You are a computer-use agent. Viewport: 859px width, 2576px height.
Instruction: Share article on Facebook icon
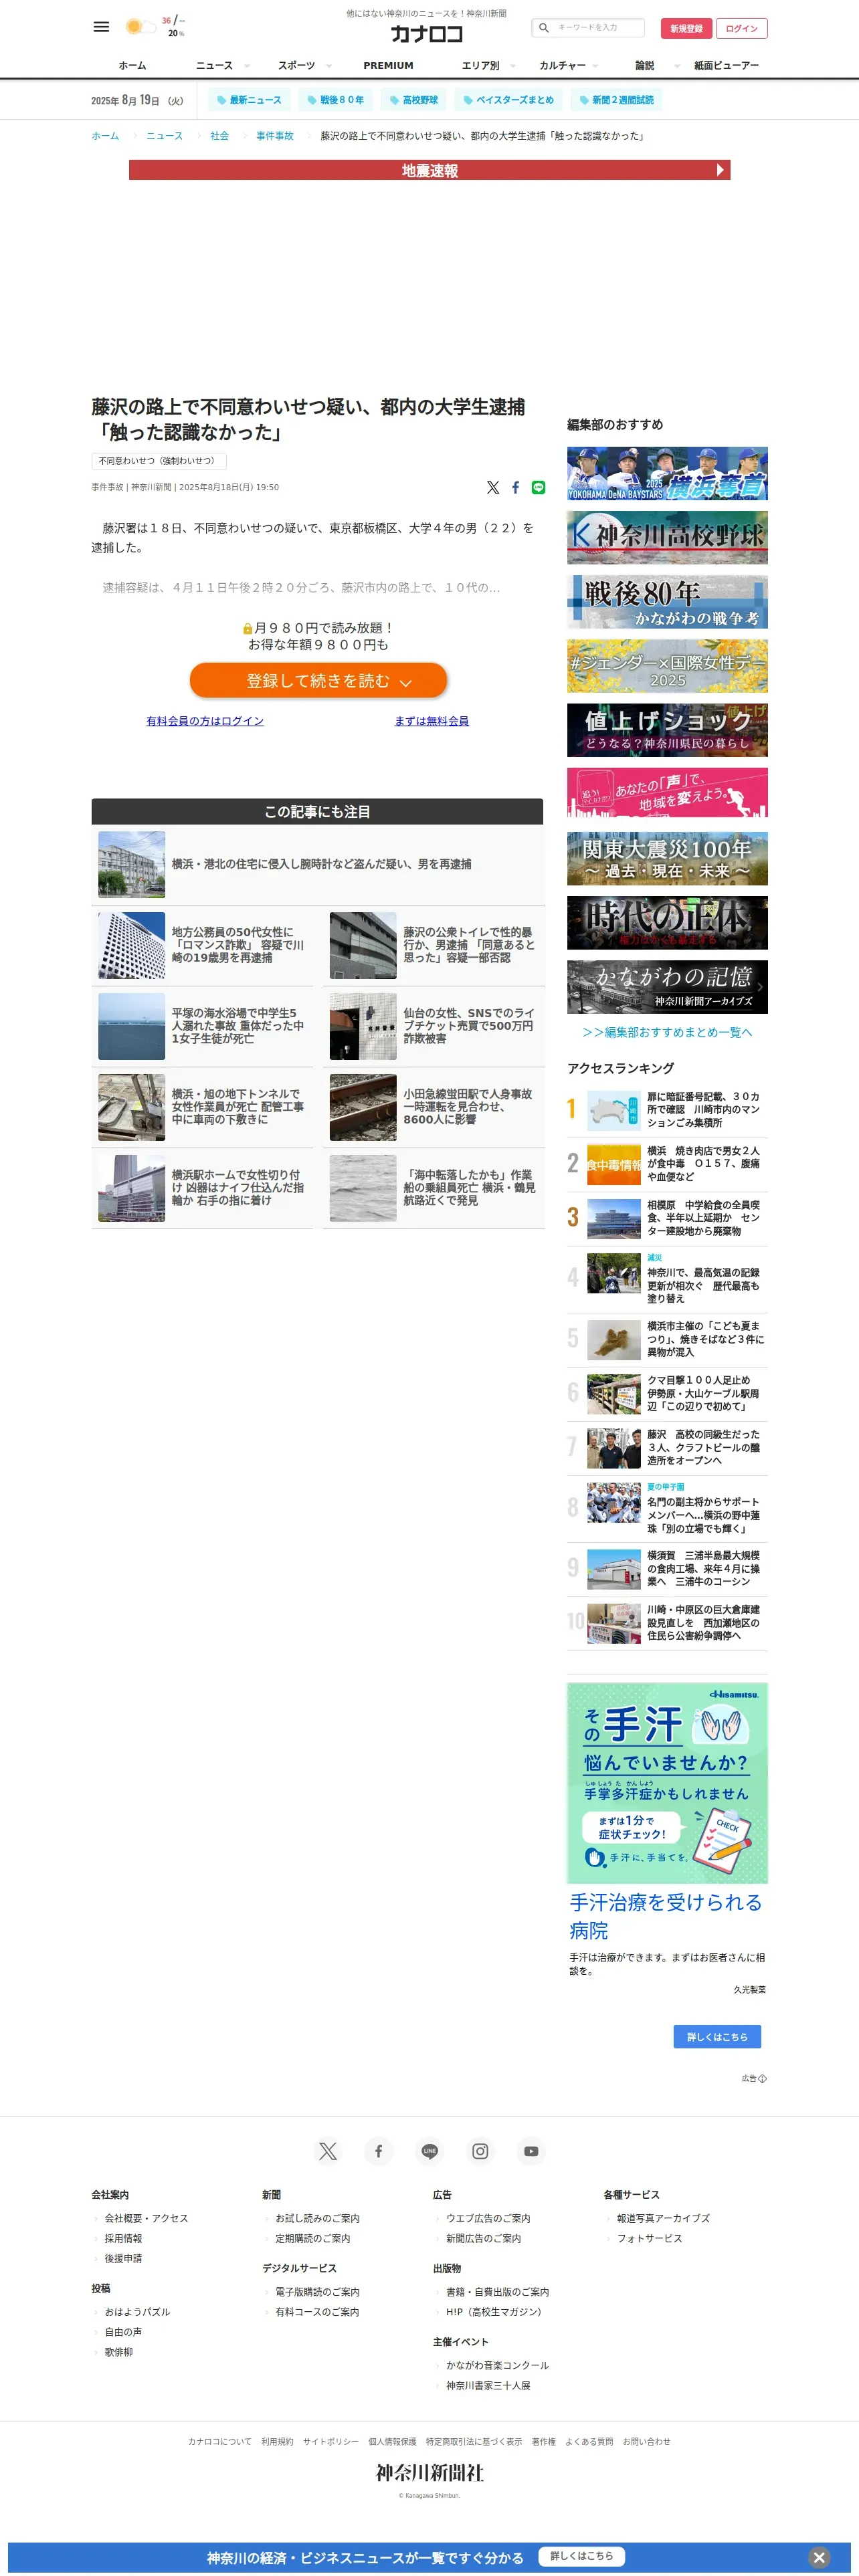[x=516, y=488]
